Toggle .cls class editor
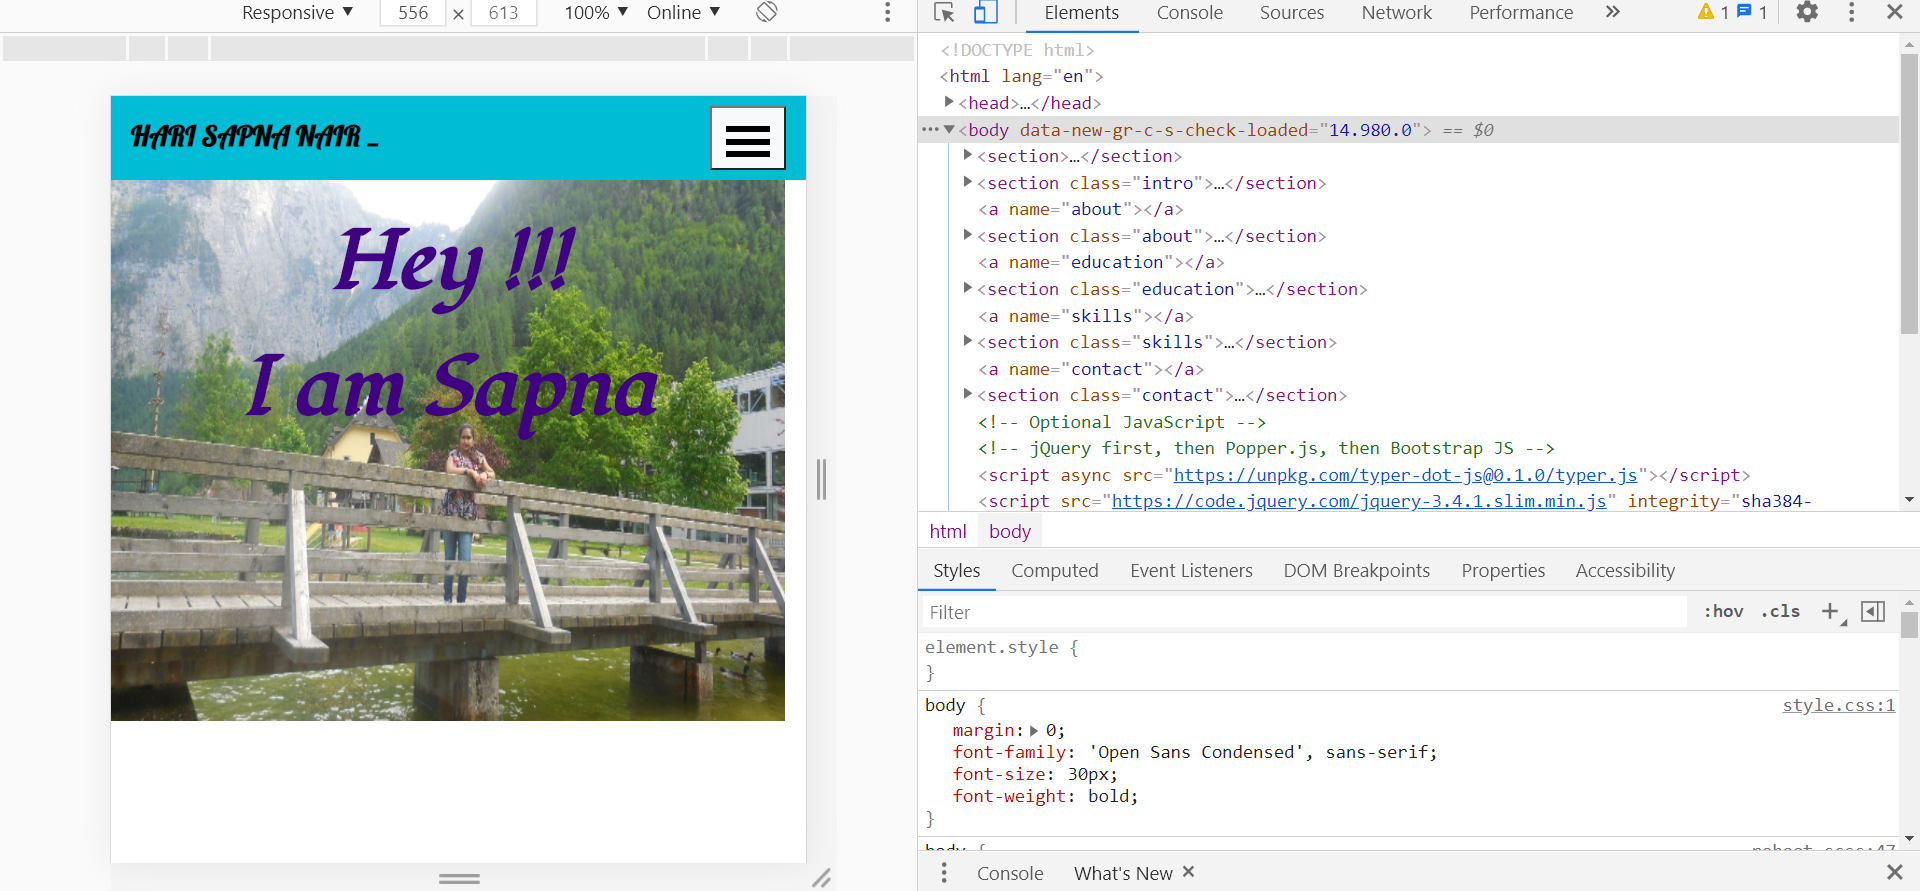Viewport: 1920px width, 891px height. click(1780, 612)
